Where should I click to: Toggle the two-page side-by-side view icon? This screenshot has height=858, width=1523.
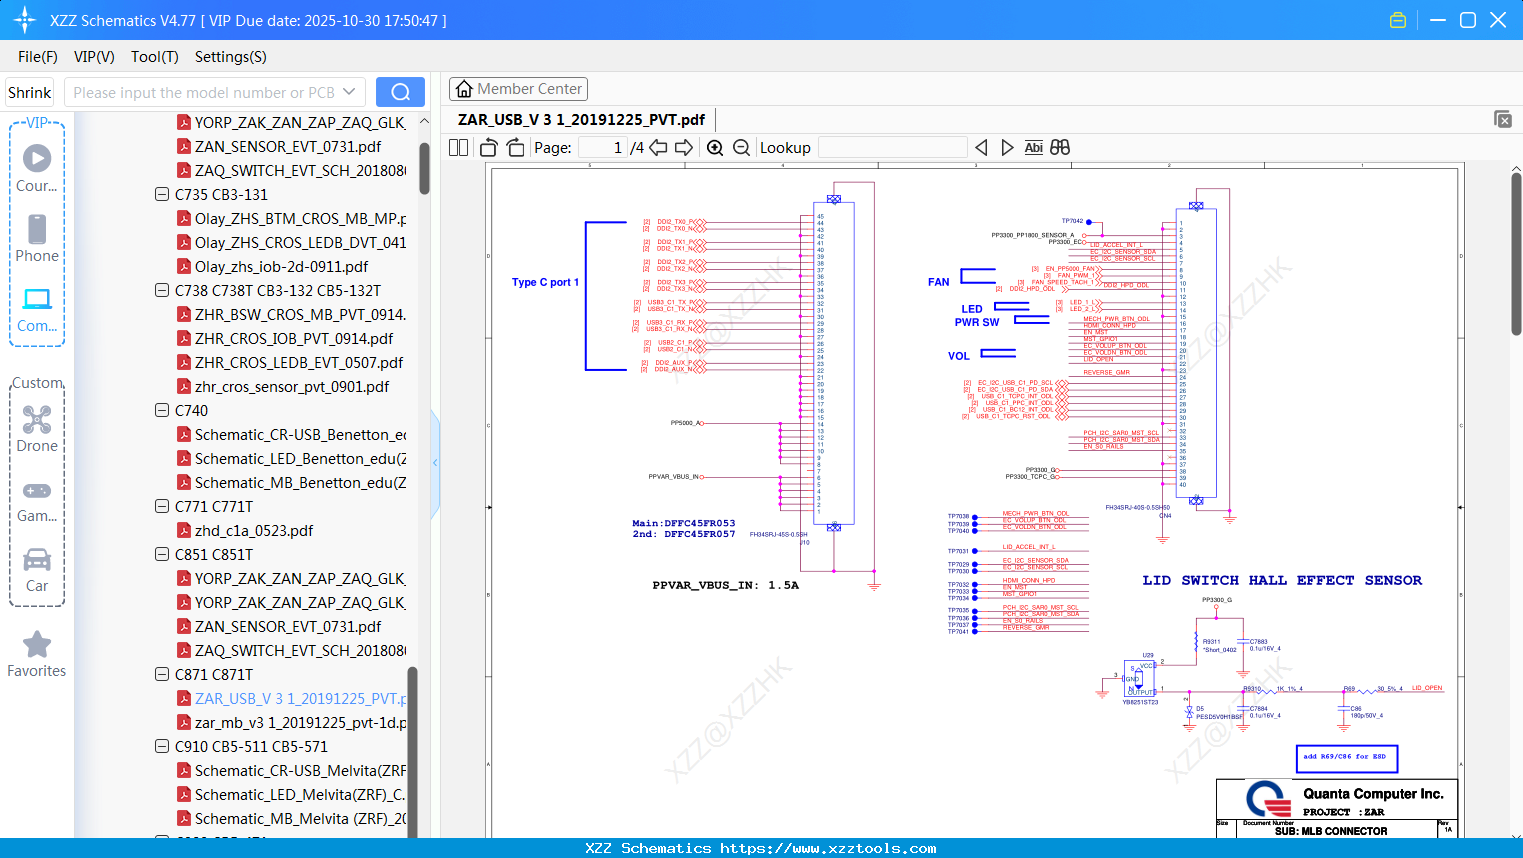tap(459, 148)
